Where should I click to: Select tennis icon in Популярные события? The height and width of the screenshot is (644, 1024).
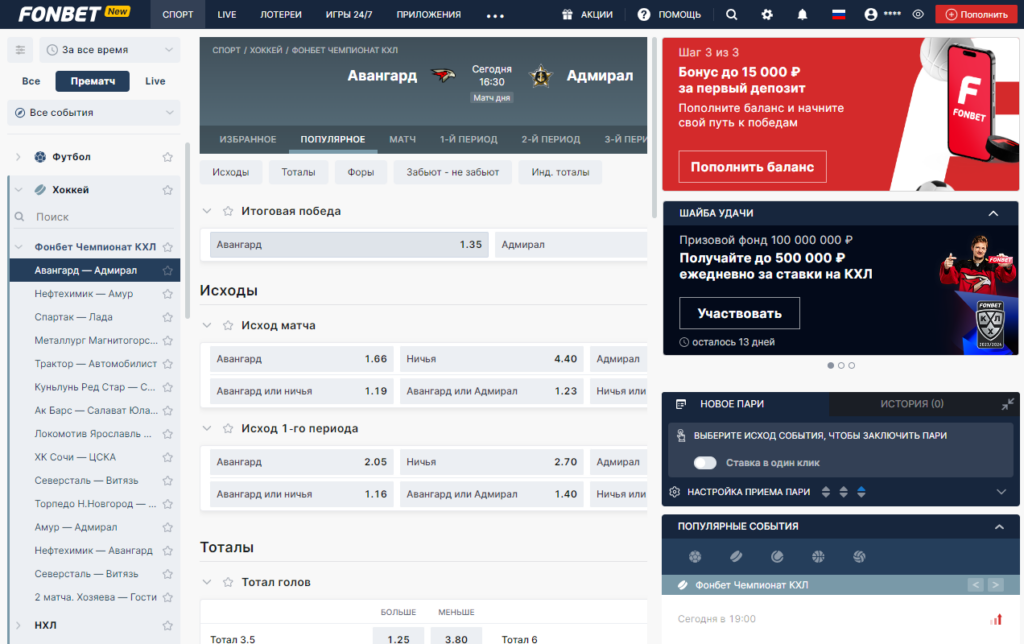click(x=777, y=556)
